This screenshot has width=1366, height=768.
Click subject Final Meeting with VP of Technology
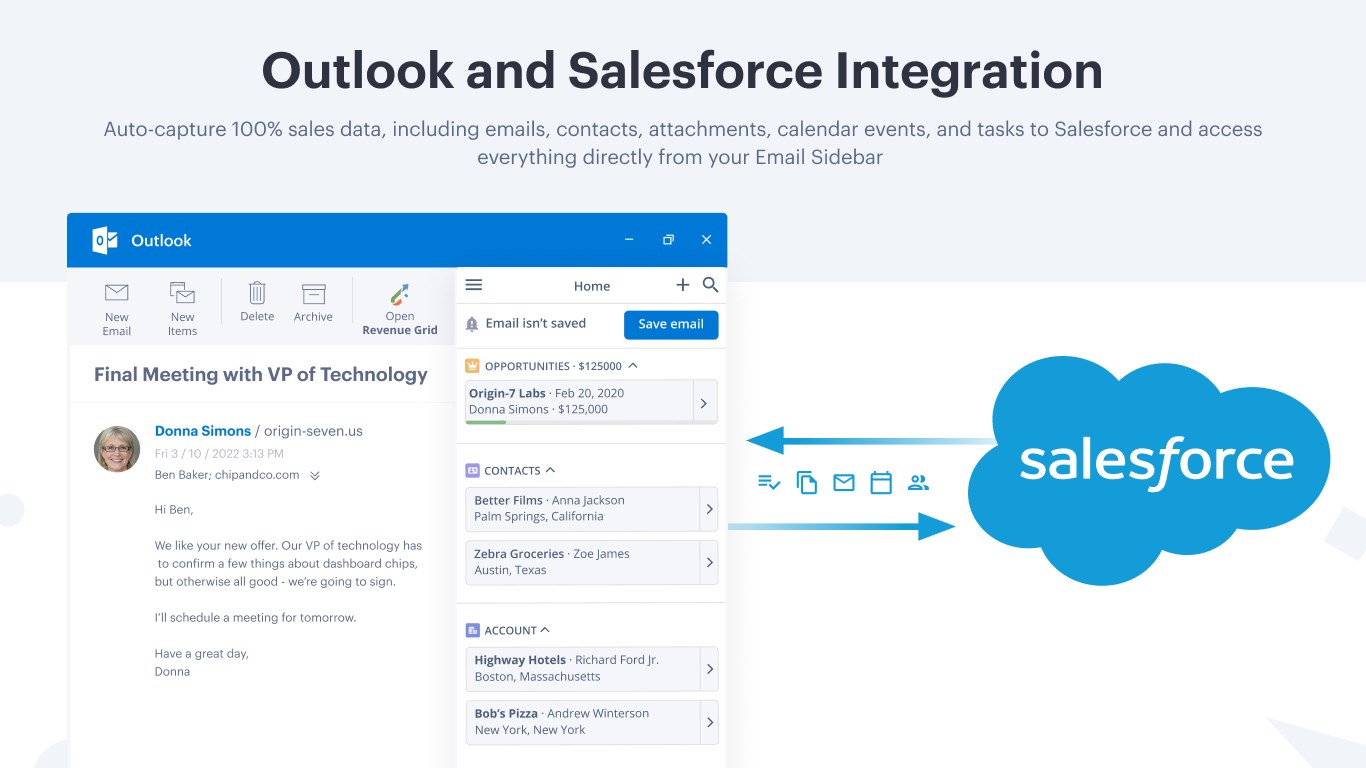click(261, 375)
